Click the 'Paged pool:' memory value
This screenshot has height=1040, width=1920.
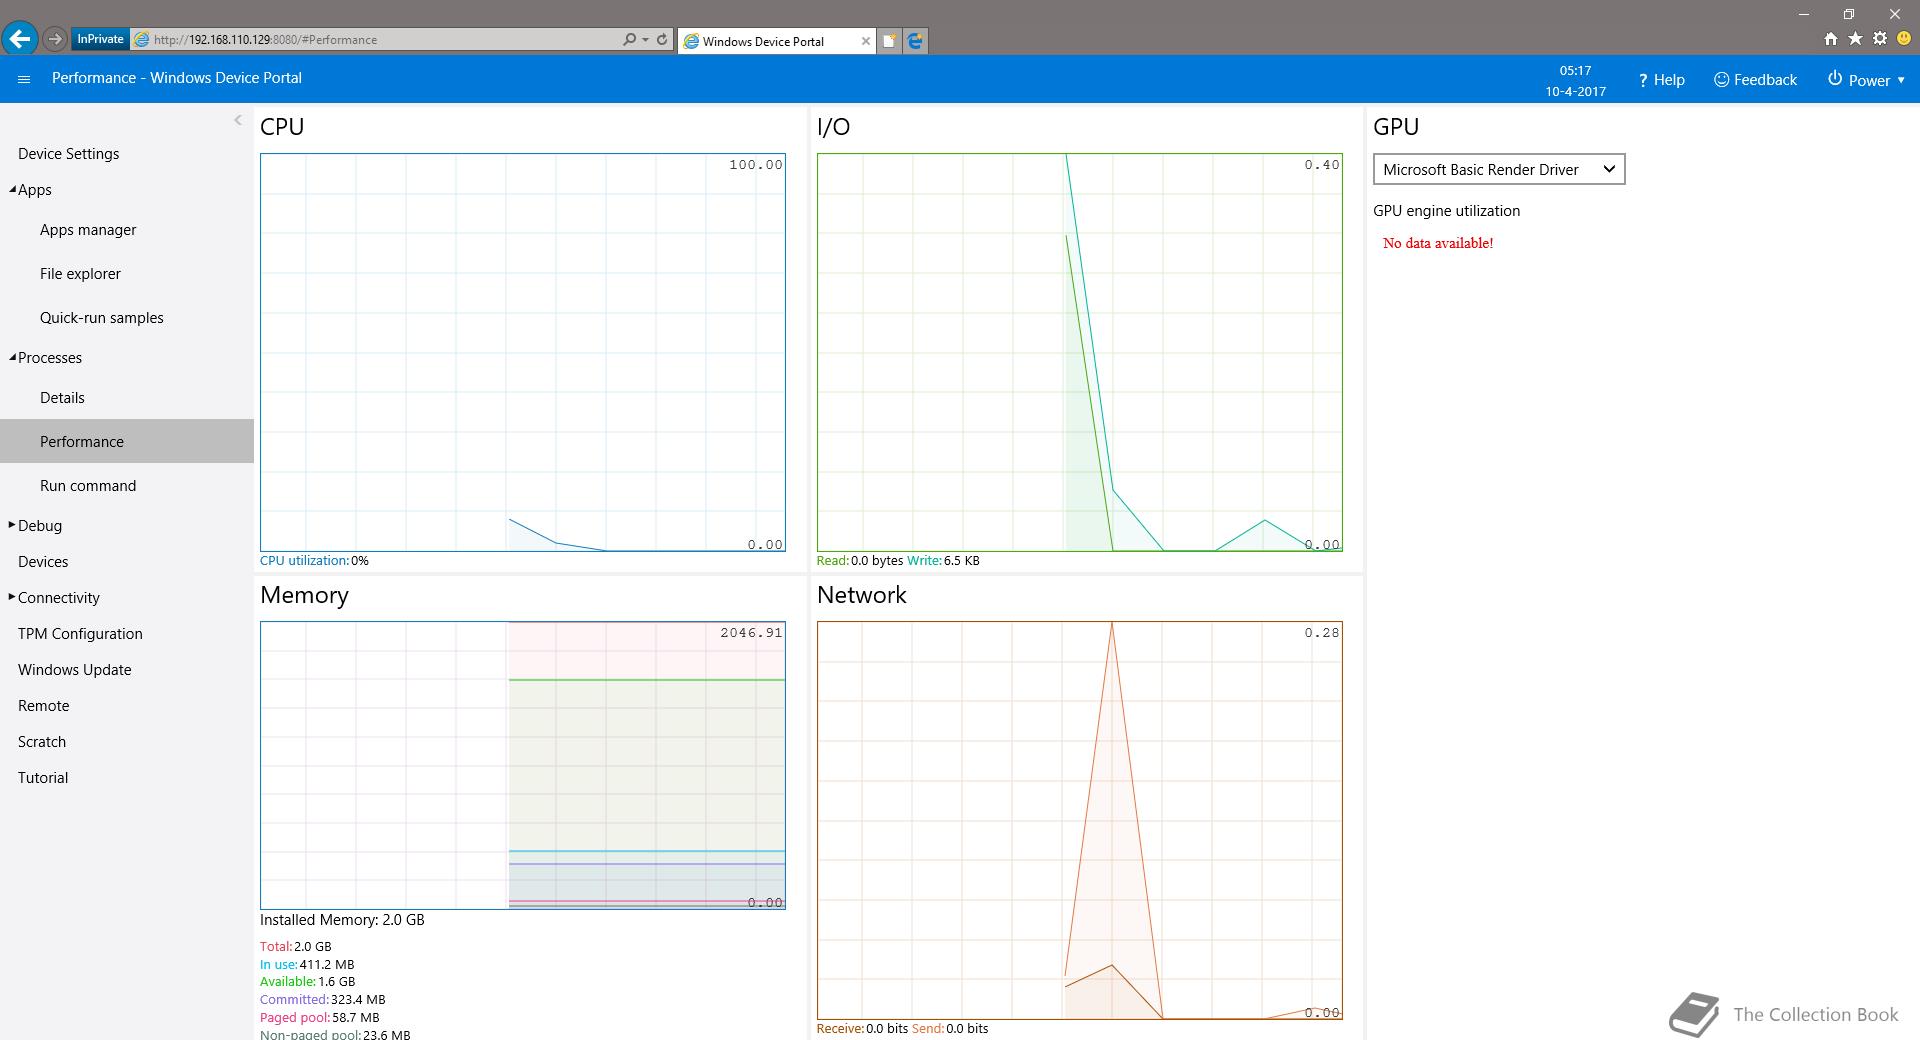pyautogui.click(x=355, y=1017)
